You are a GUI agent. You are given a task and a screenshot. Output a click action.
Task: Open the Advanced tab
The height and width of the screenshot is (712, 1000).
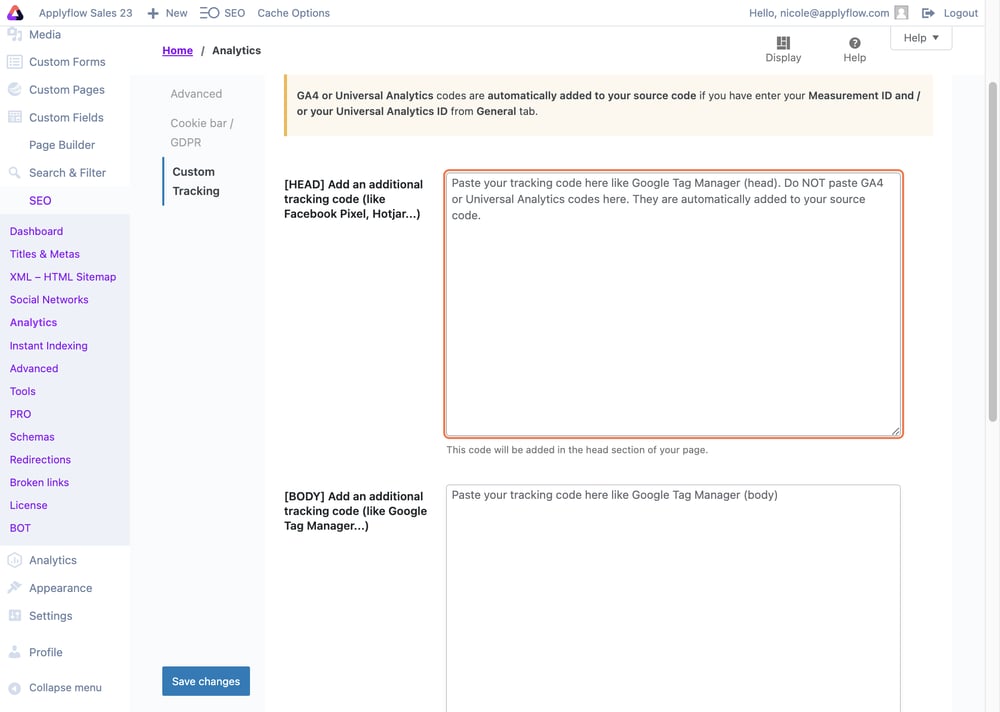pyautogui.click(x=195, y=93)
